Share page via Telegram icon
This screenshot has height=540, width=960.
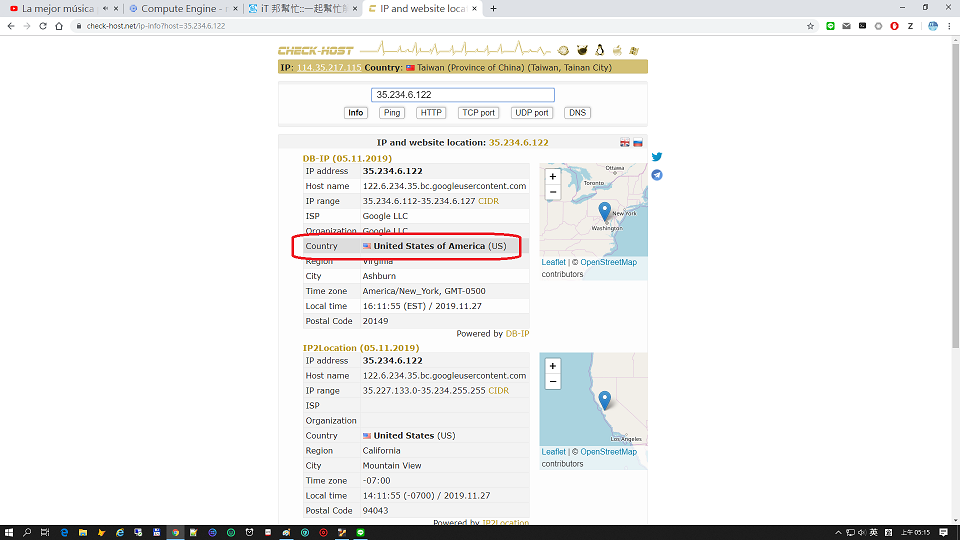(x=656, y=175)
